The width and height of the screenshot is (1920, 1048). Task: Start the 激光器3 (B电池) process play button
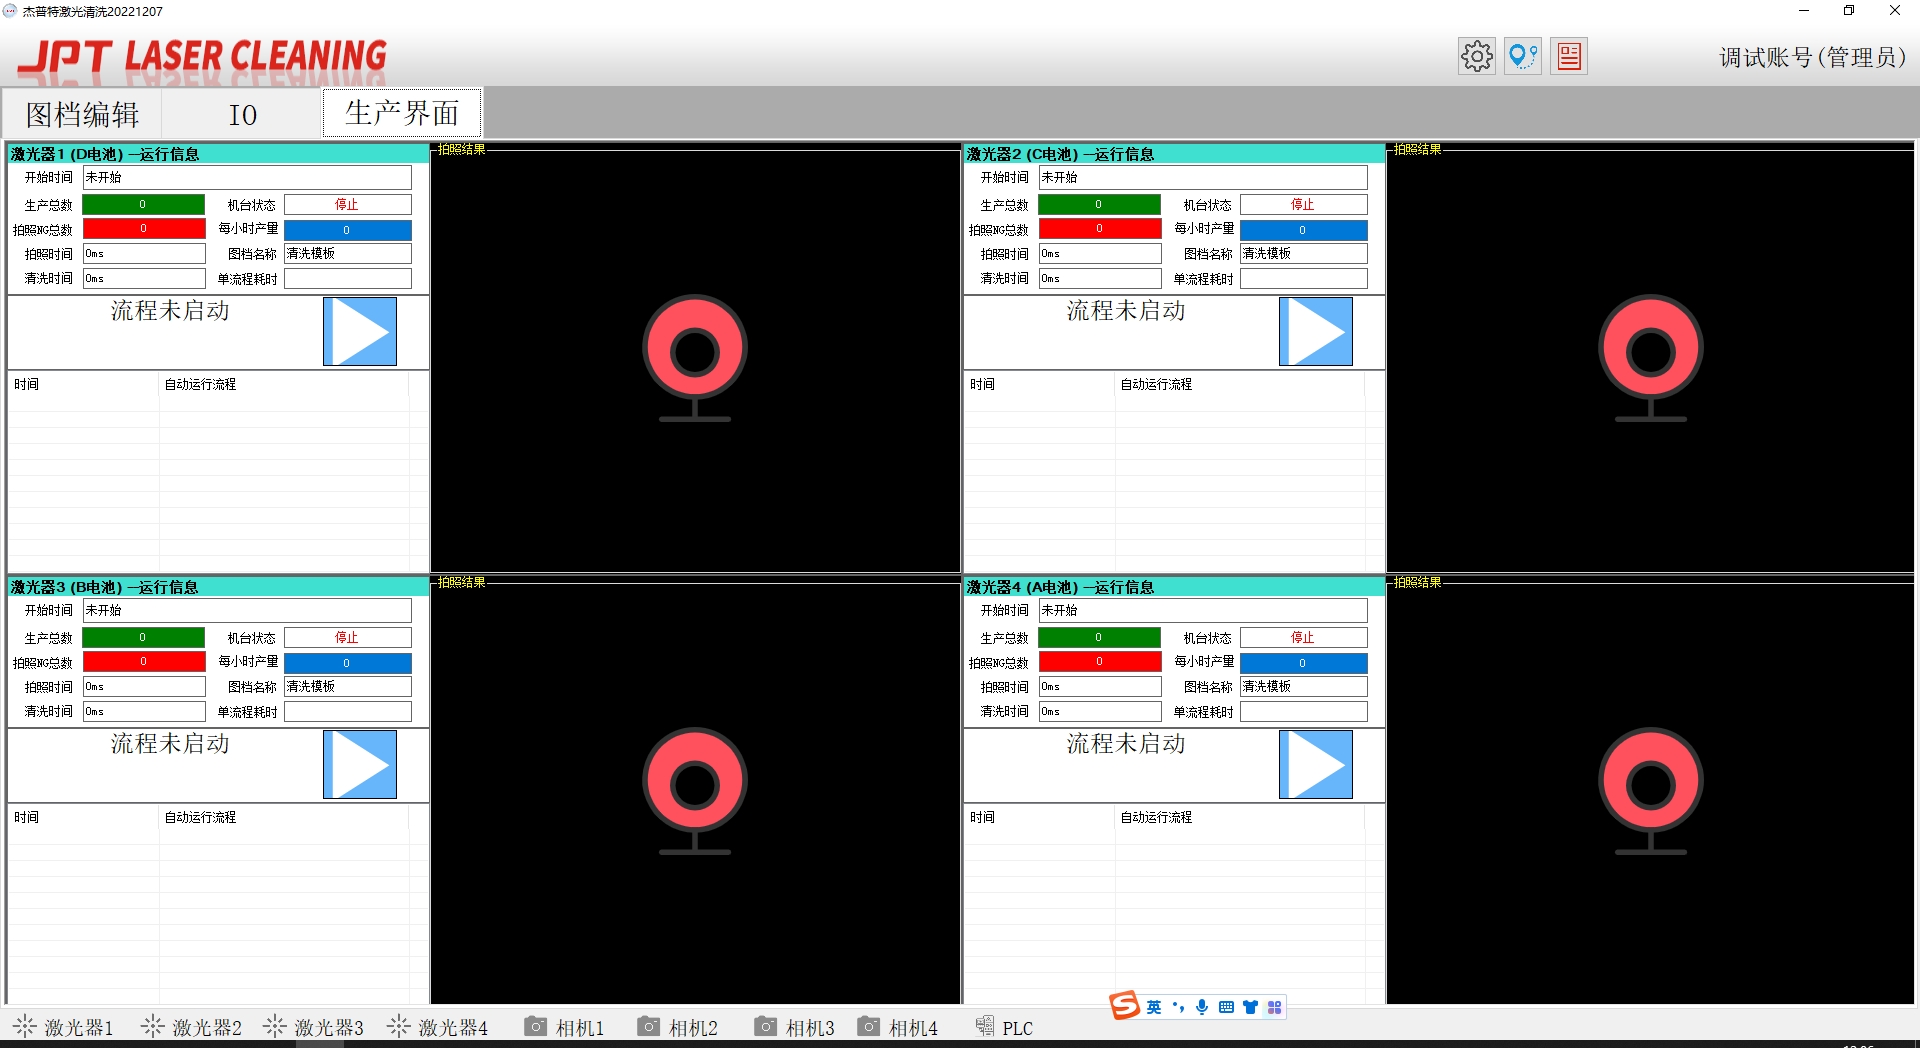360,764
